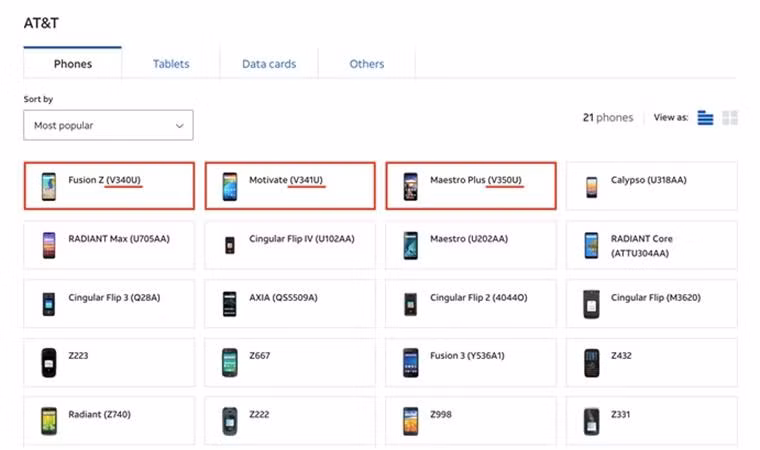The width and height of the screenshot is (760, 450).
Task: Click the Fusion Z phone thumbnail
Action: (x=49, y=186)
